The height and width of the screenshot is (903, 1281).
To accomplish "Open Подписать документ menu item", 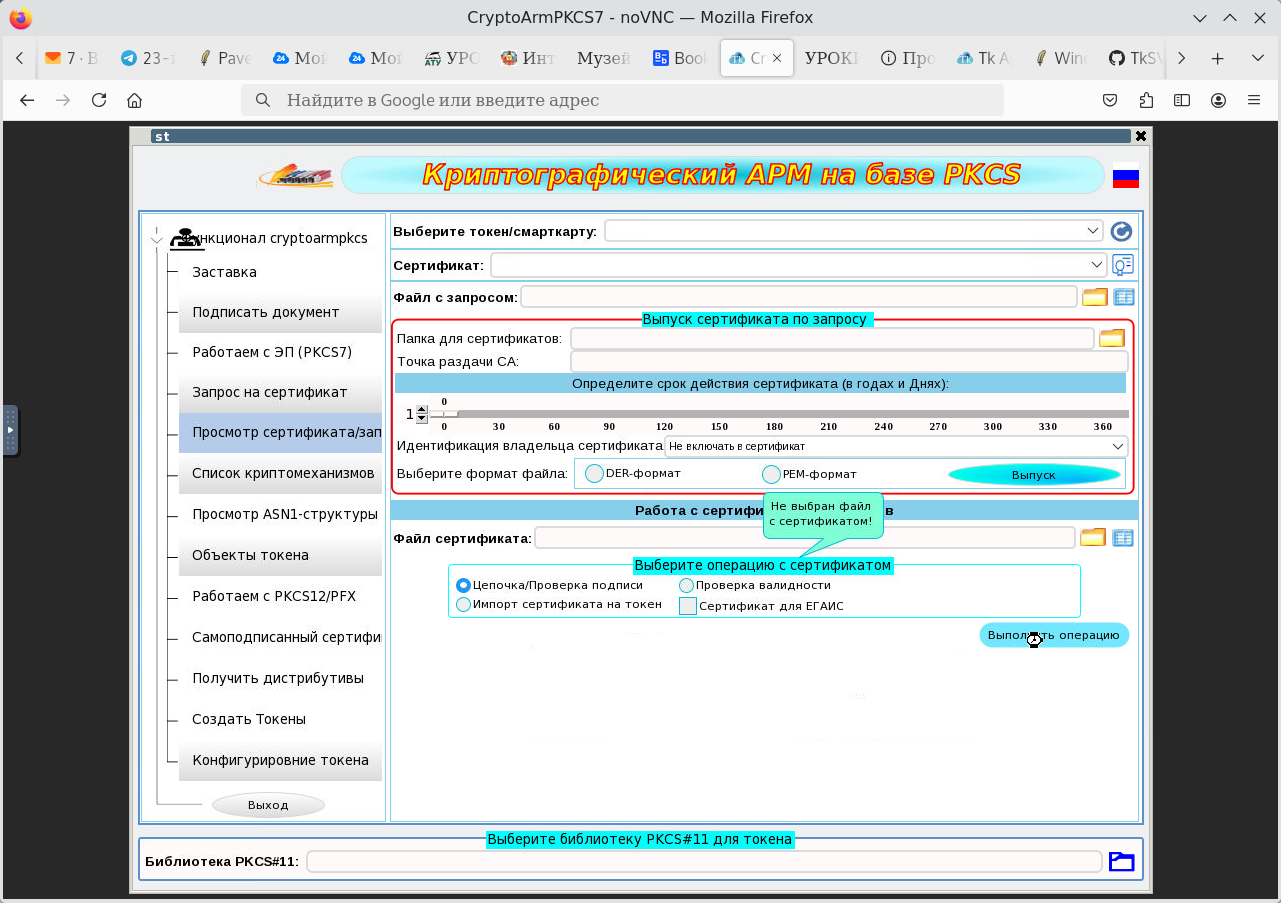I will tap(266, 312).
